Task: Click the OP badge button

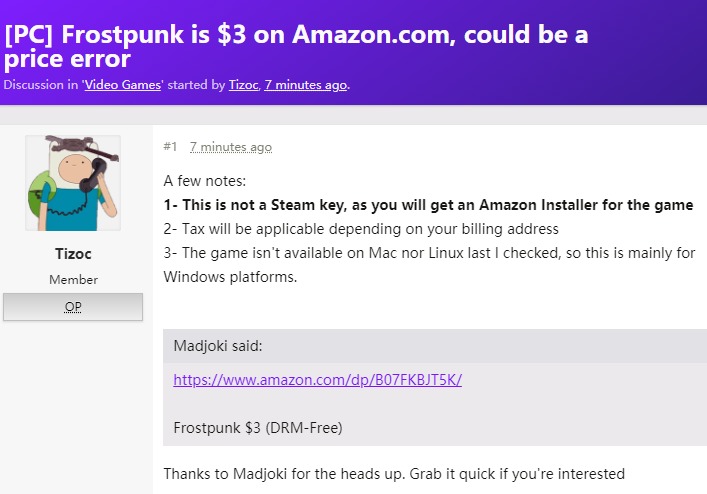Action: coord(73,307)
